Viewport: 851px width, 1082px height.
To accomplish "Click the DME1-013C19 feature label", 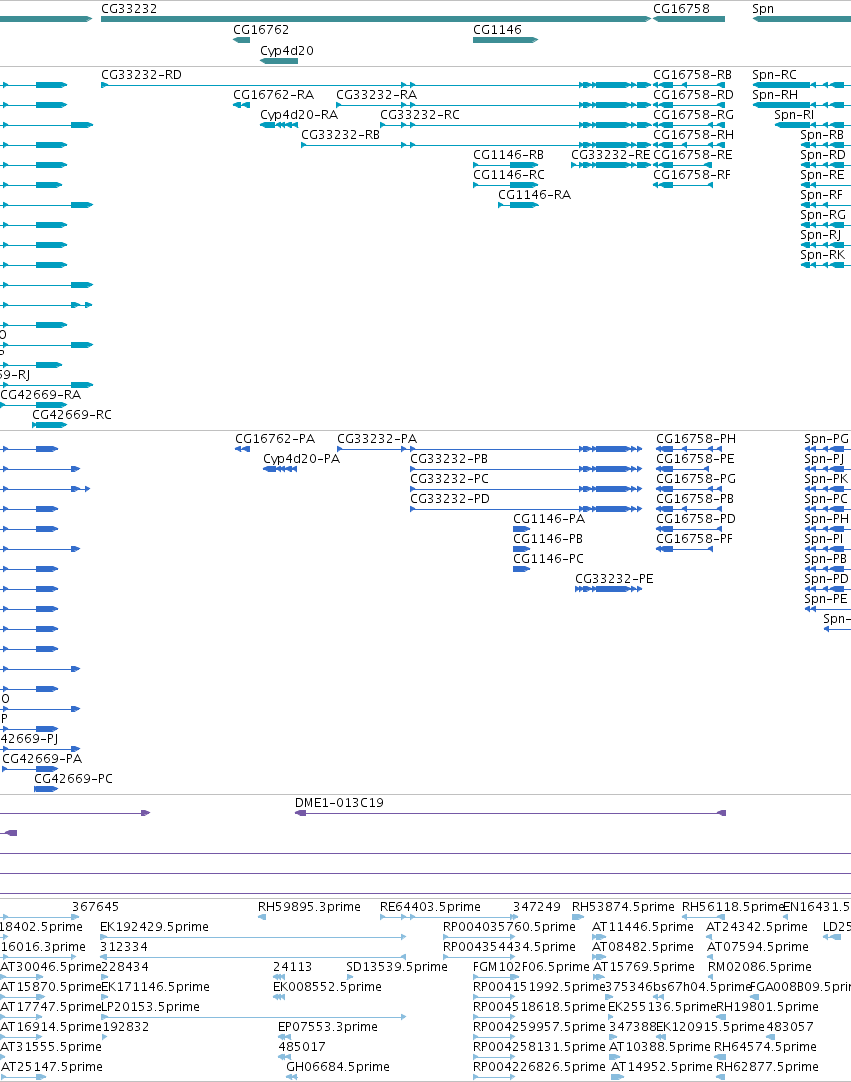I will 339,803.
